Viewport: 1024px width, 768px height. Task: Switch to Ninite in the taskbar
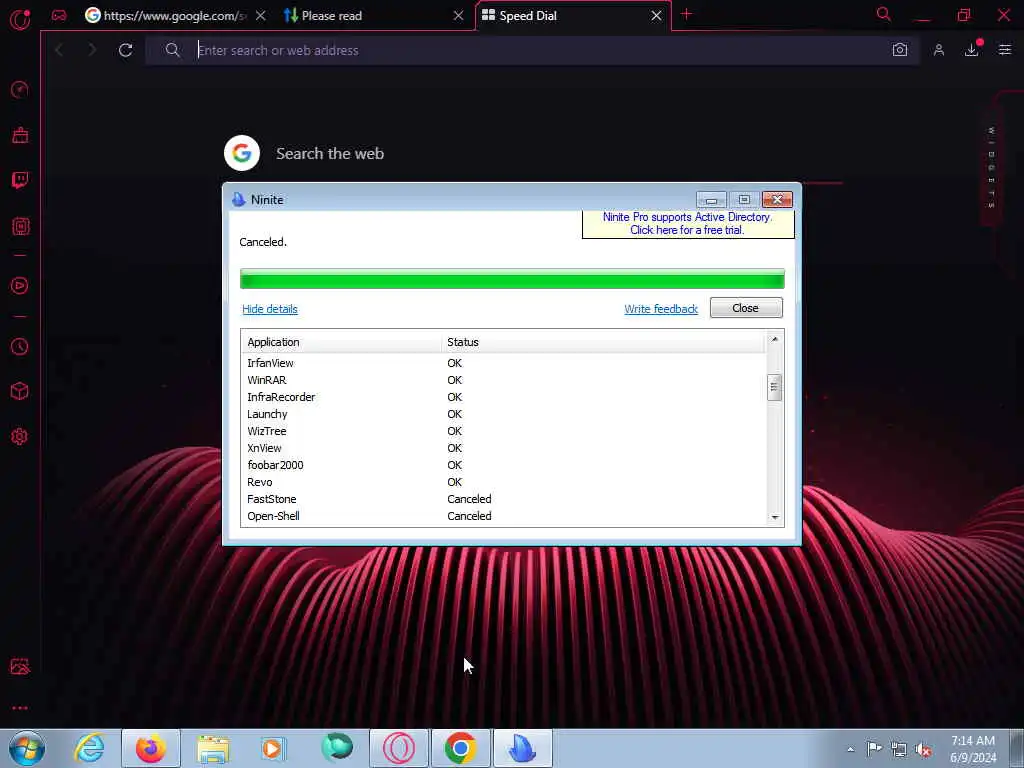522,748
